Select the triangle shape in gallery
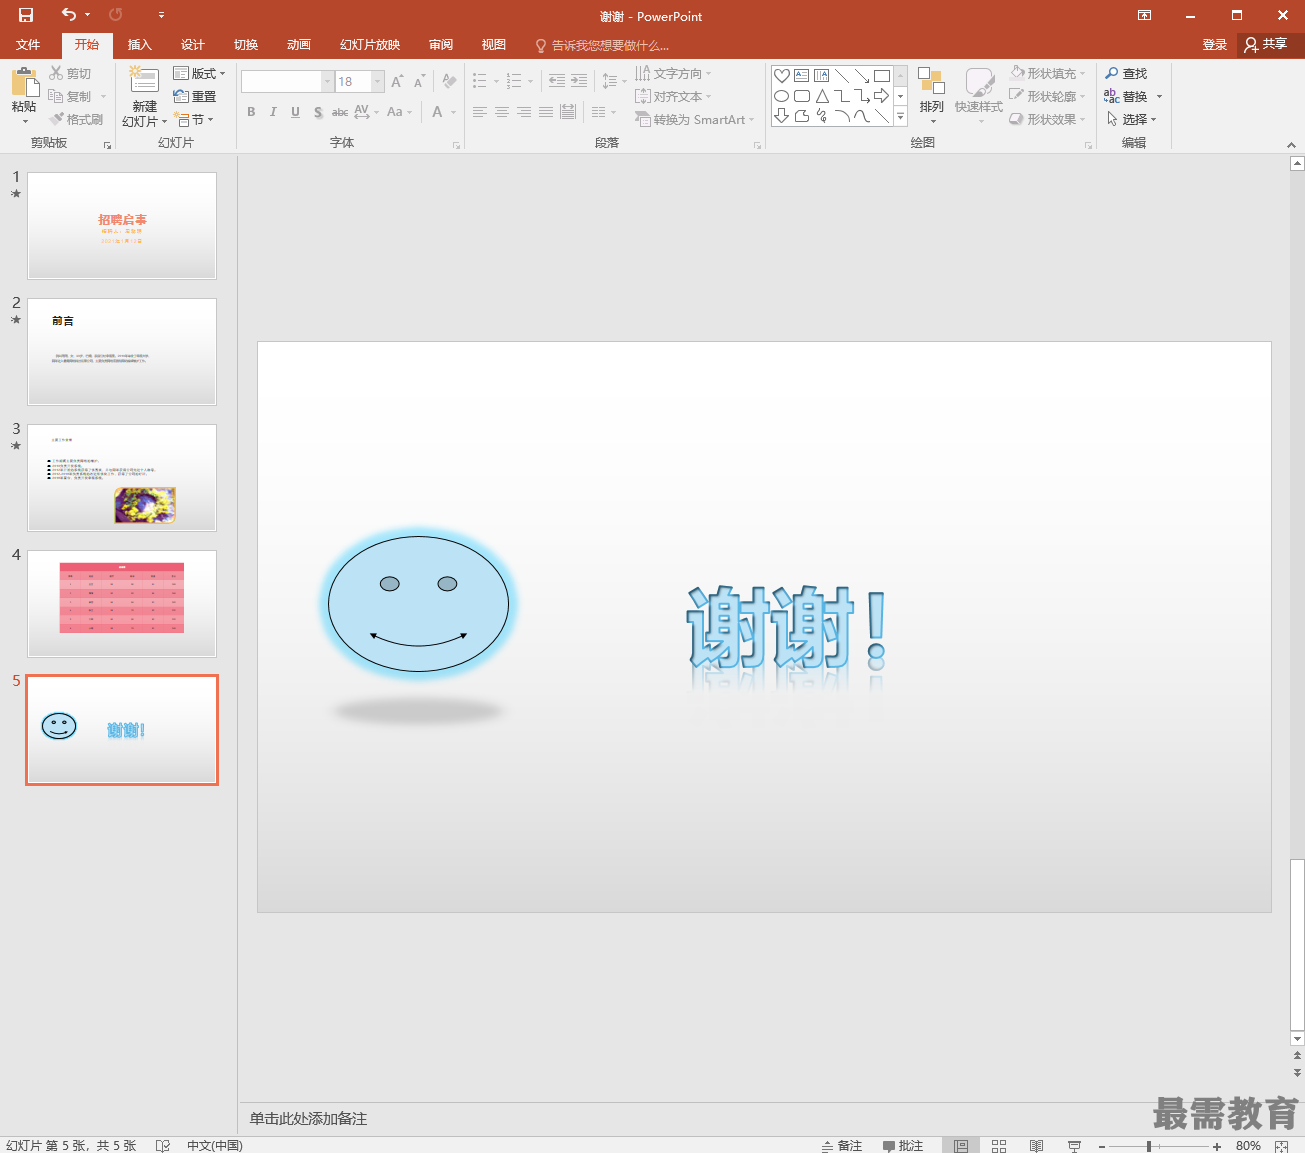This screenshot has height=1153, width=1305. (x=822, y=96)
